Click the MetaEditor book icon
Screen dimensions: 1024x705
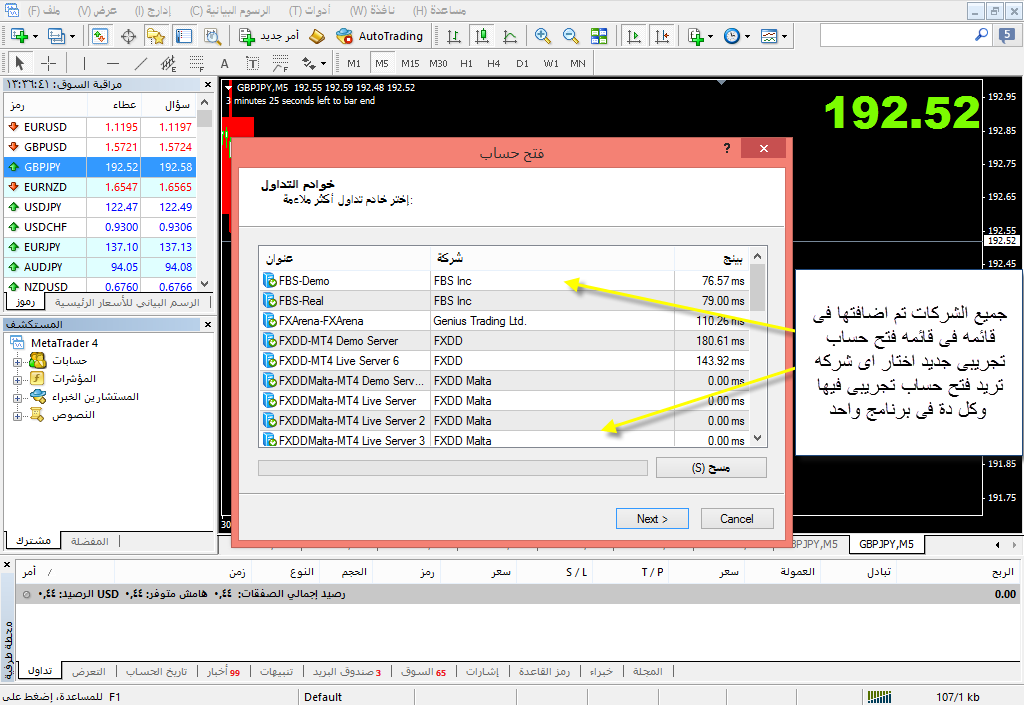(x=316, y=36)
